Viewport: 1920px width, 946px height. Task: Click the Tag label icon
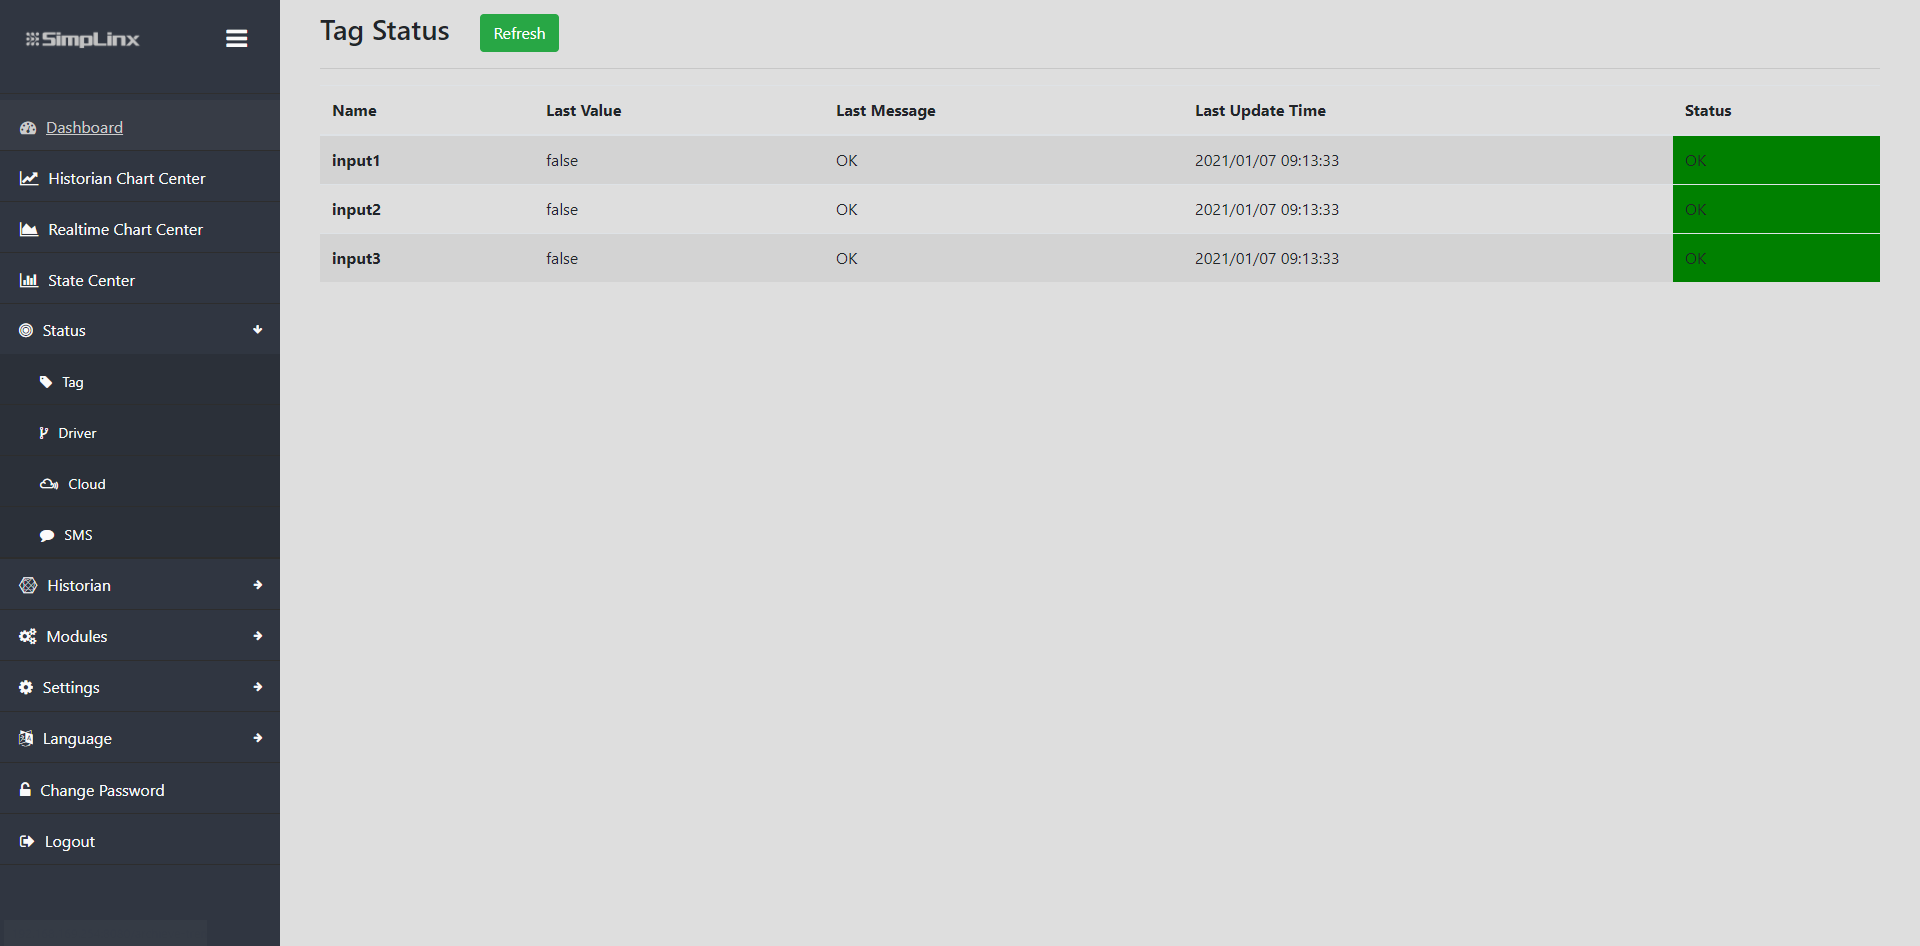point(46,382)
